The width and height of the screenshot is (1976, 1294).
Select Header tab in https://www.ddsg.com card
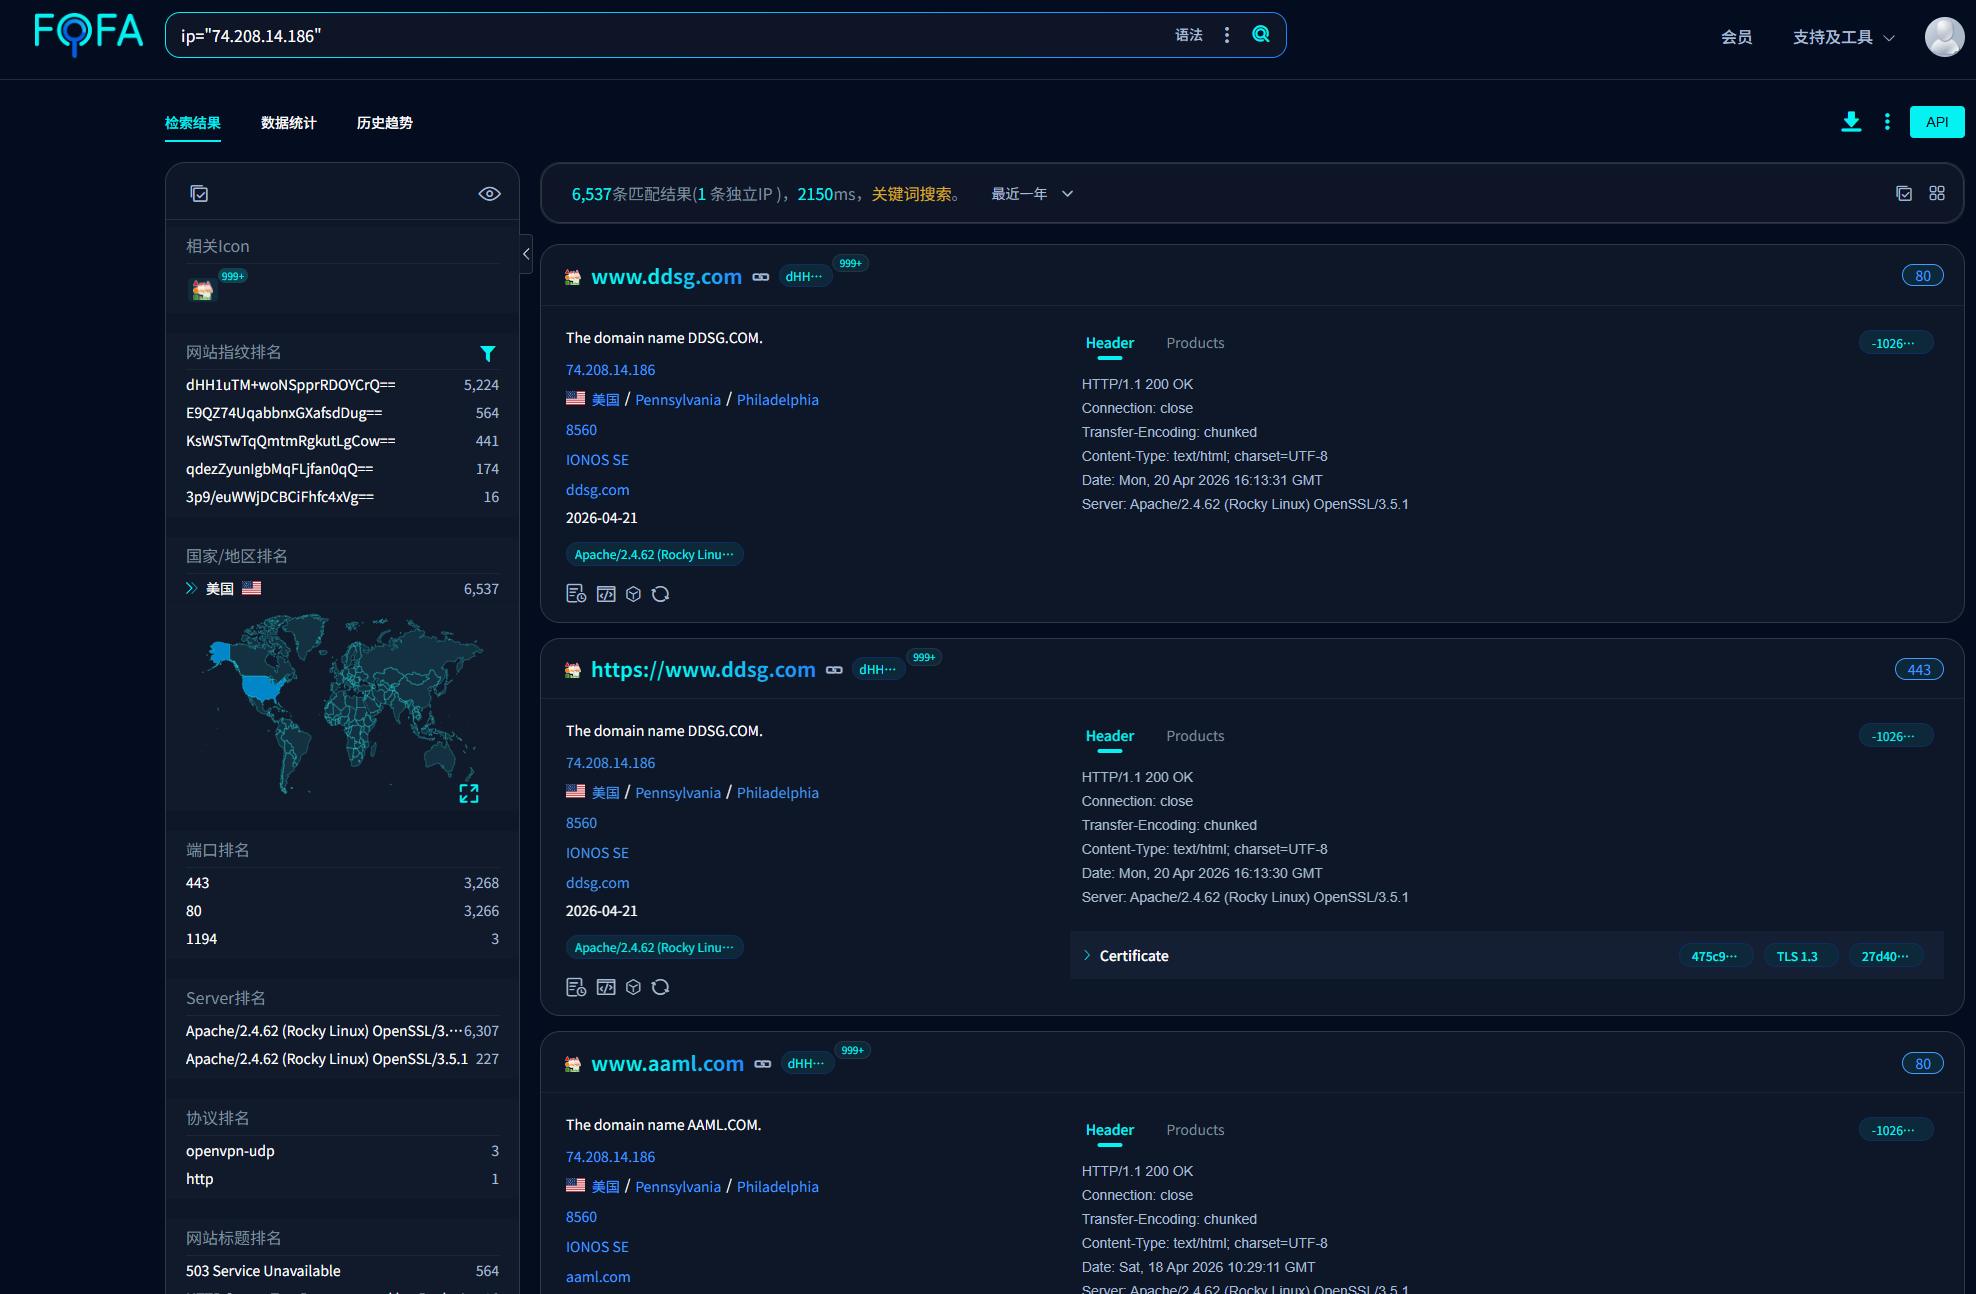(1110, 736)
